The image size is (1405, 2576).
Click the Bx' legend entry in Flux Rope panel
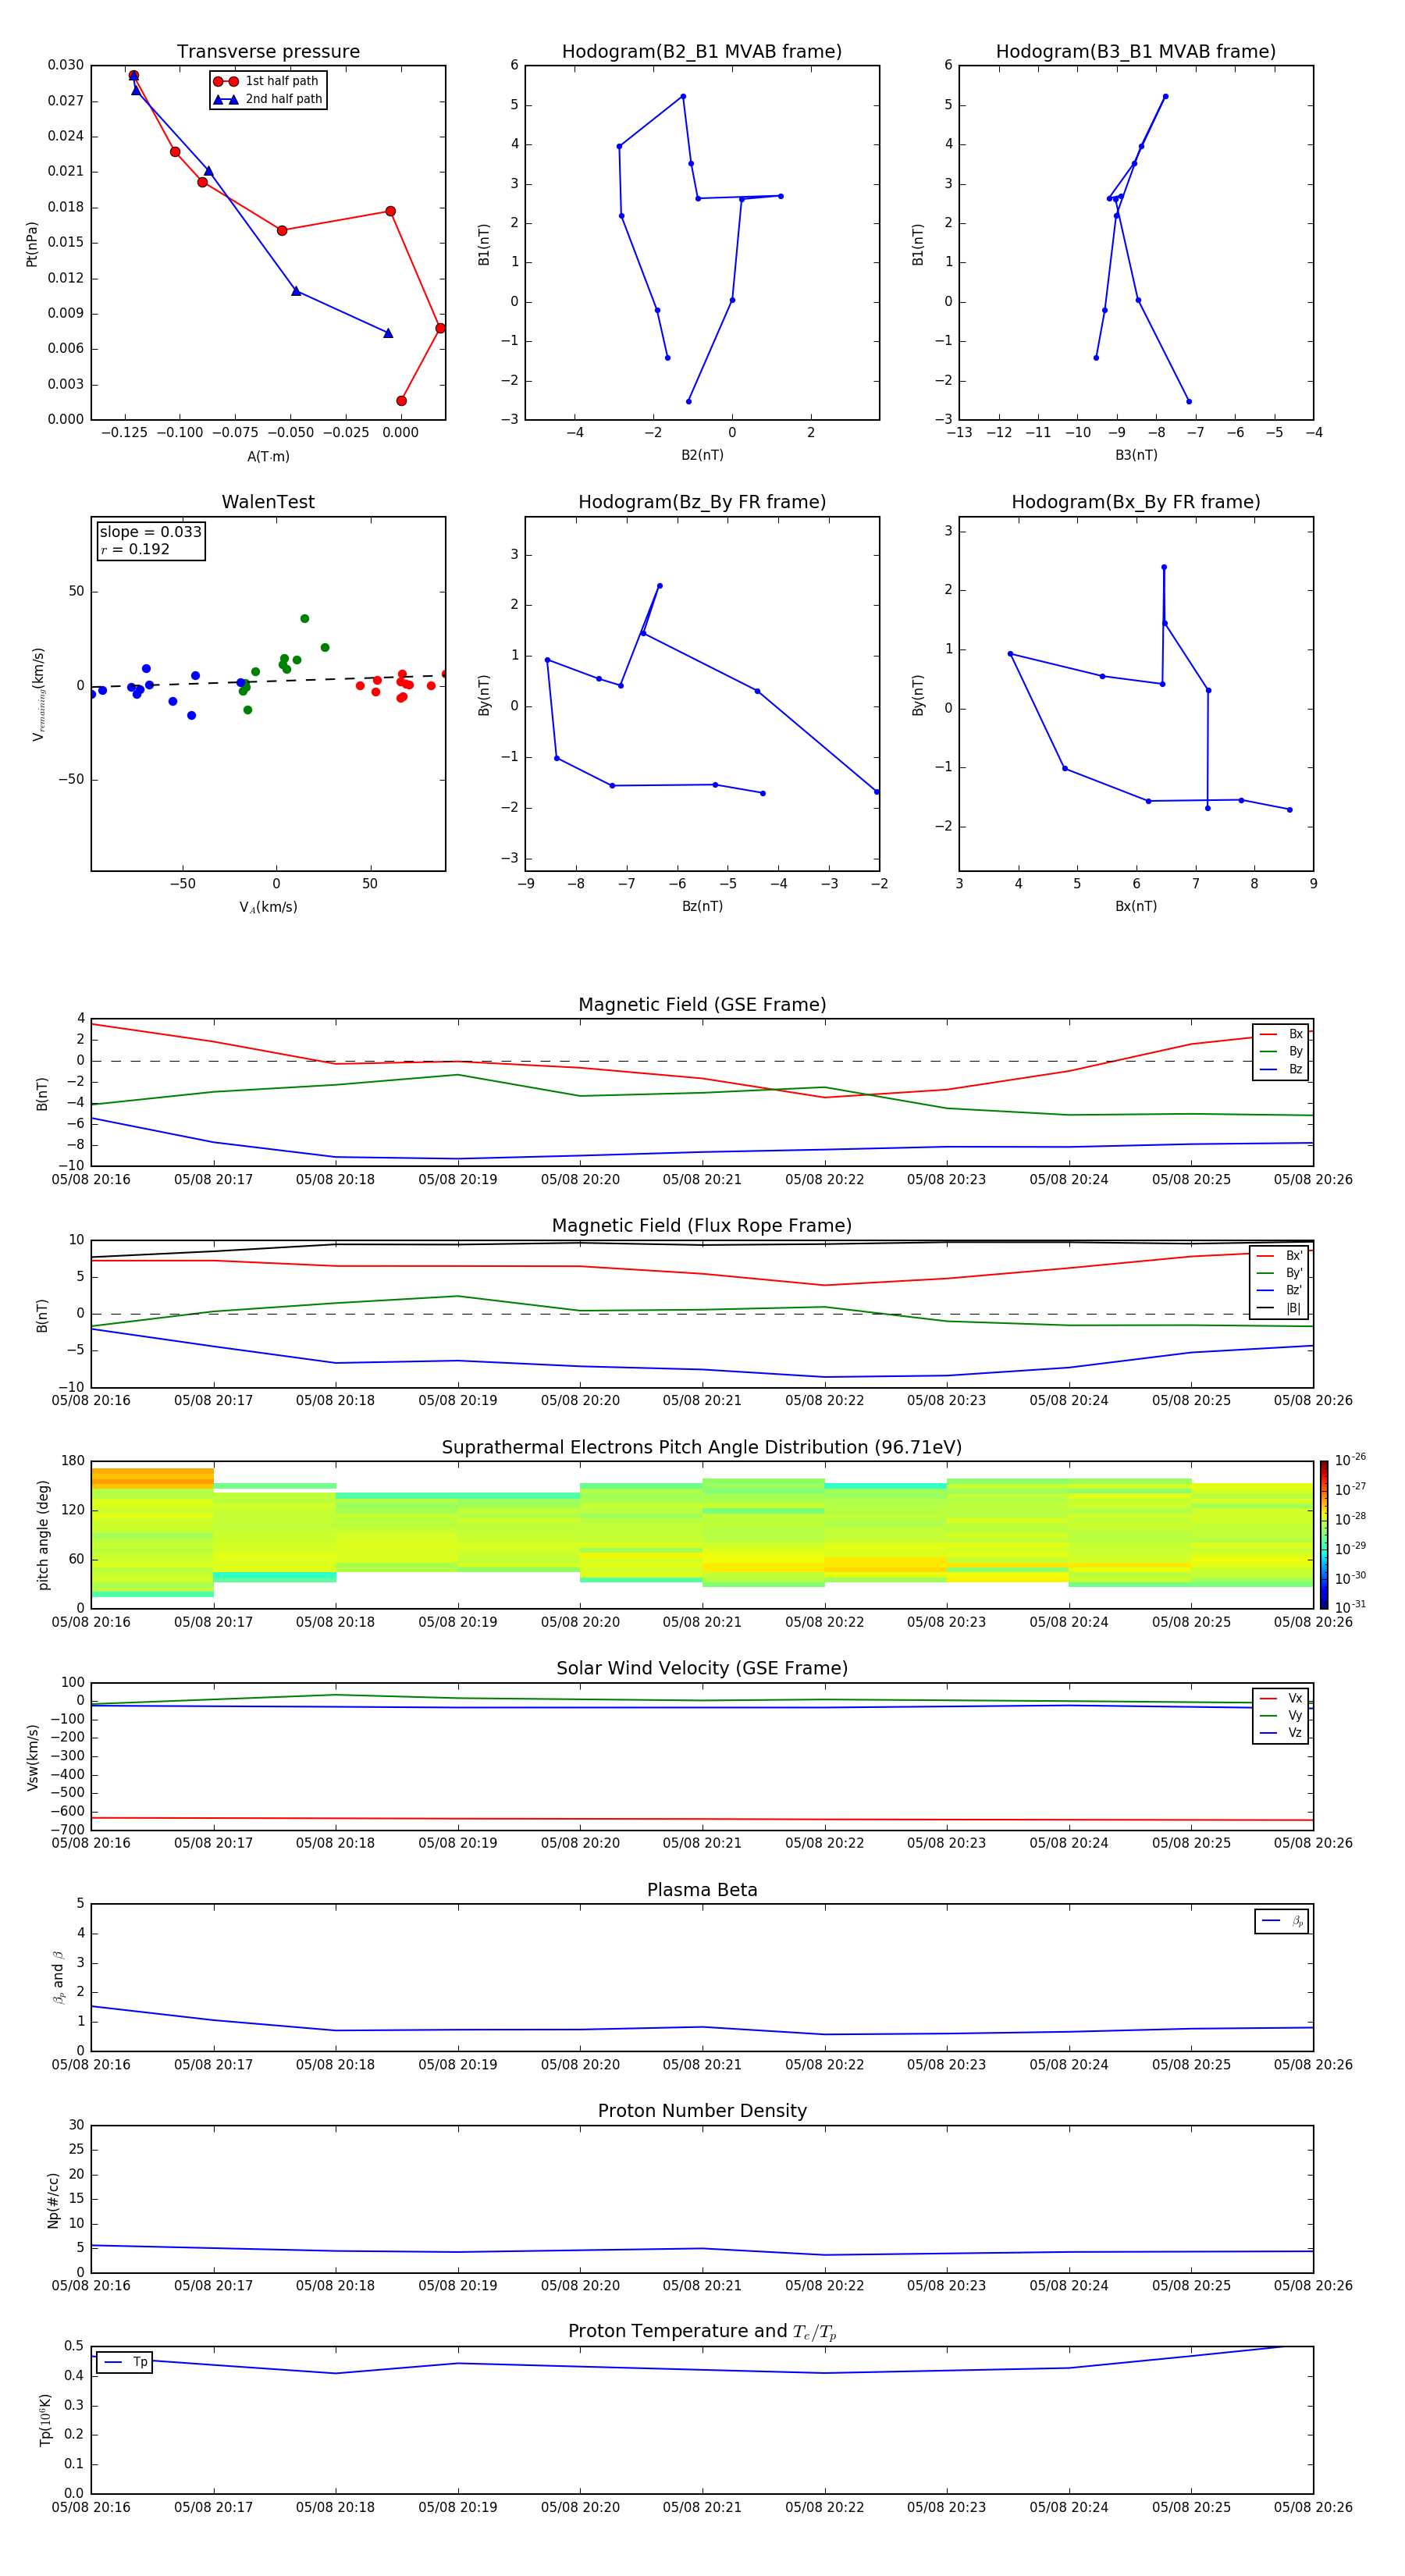[x=1280, y=1256]
